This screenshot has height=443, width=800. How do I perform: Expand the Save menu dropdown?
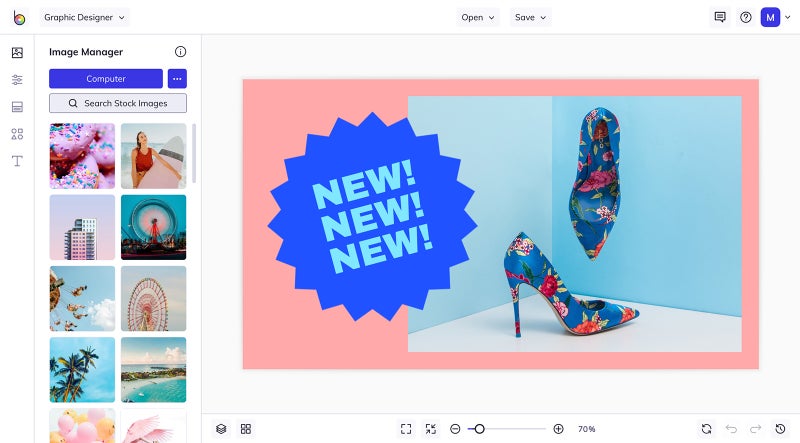click(531, 17)
